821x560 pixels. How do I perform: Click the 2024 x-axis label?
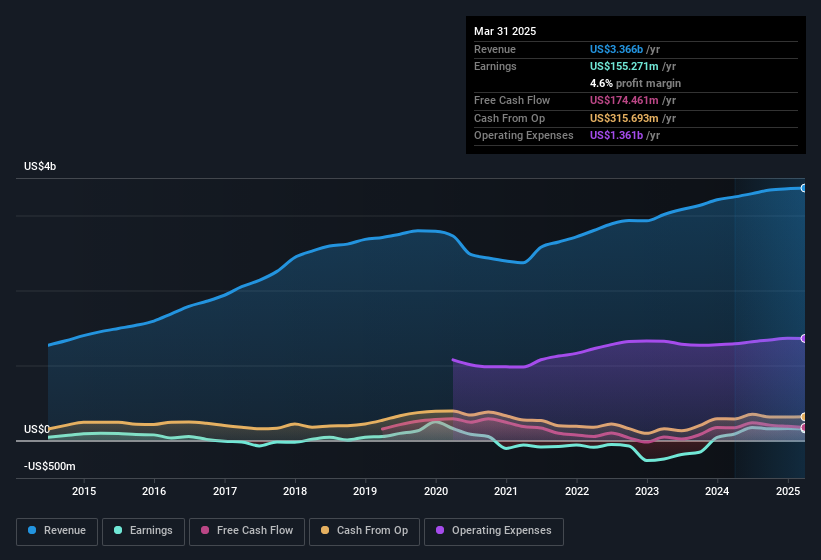(x=717, y=491)
